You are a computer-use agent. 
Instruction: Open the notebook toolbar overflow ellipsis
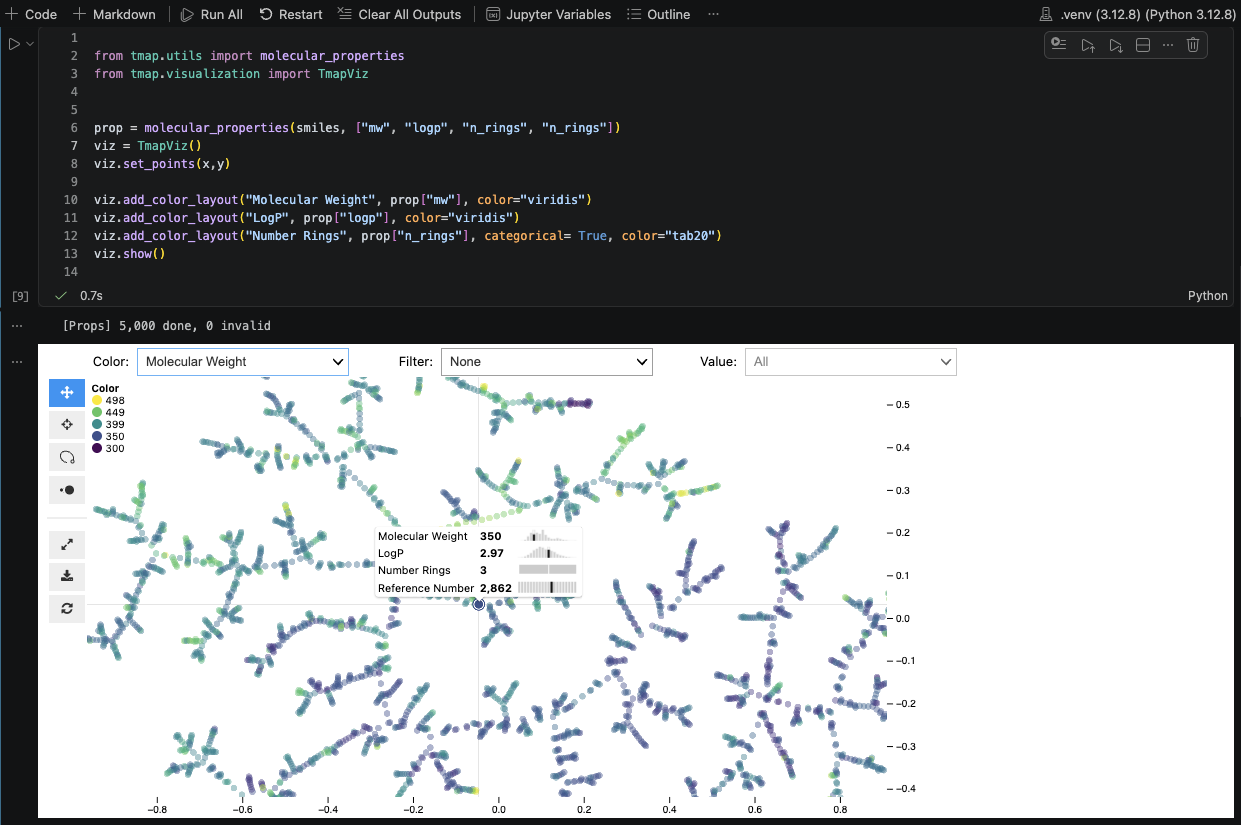[x=713, y=14]
